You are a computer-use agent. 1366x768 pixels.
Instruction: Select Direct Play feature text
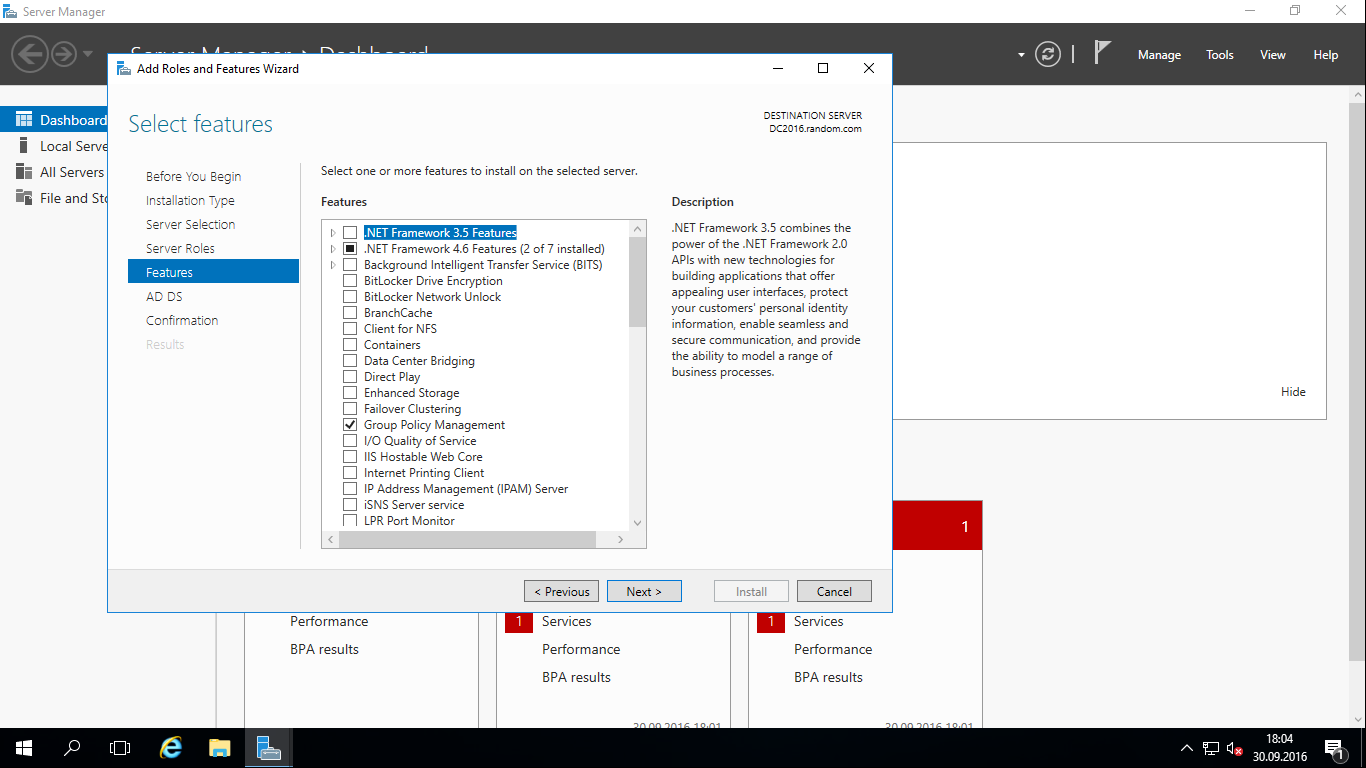click(392, 377)
